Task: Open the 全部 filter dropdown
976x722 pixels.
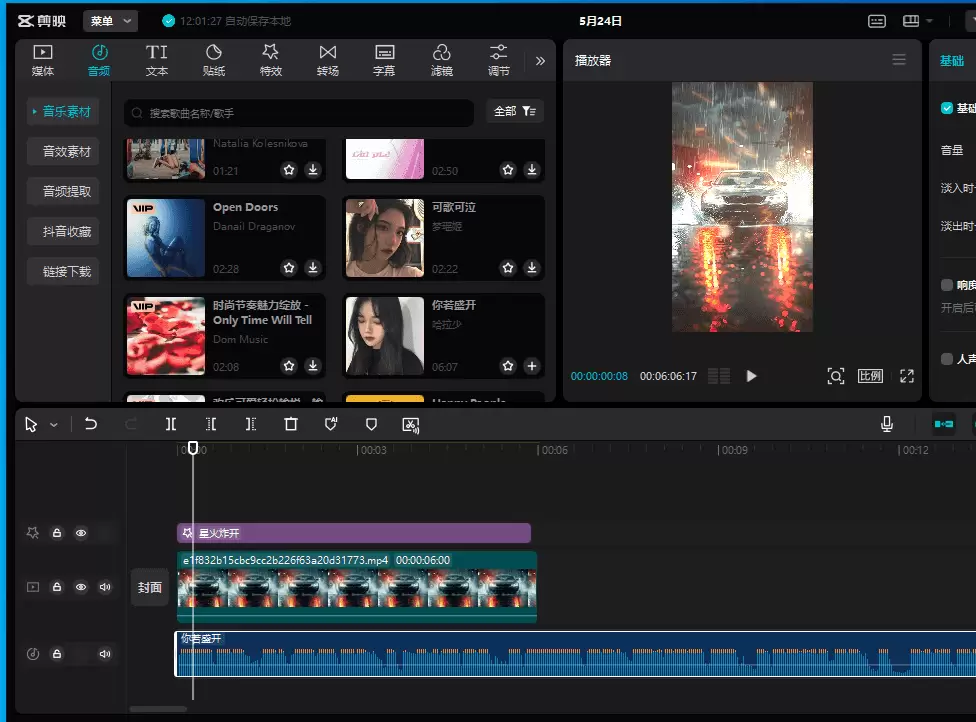Action: click(x=515, y=111)
